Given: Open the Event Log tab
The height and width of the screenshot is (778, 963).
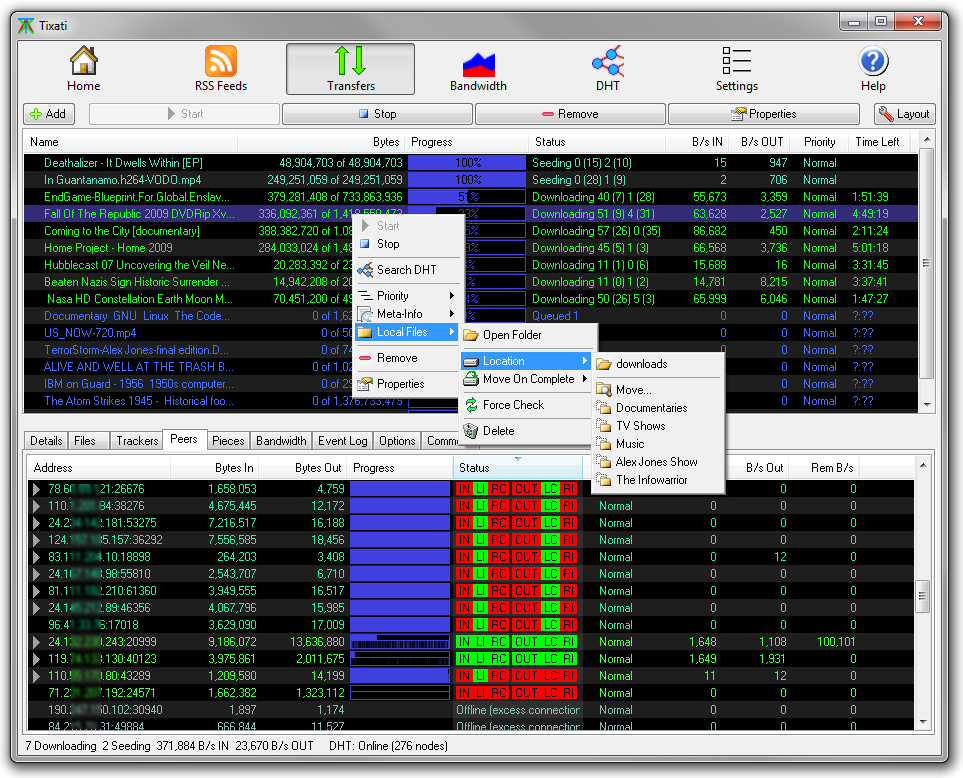Looking at the screenshot, I should [x=342, y=441].
